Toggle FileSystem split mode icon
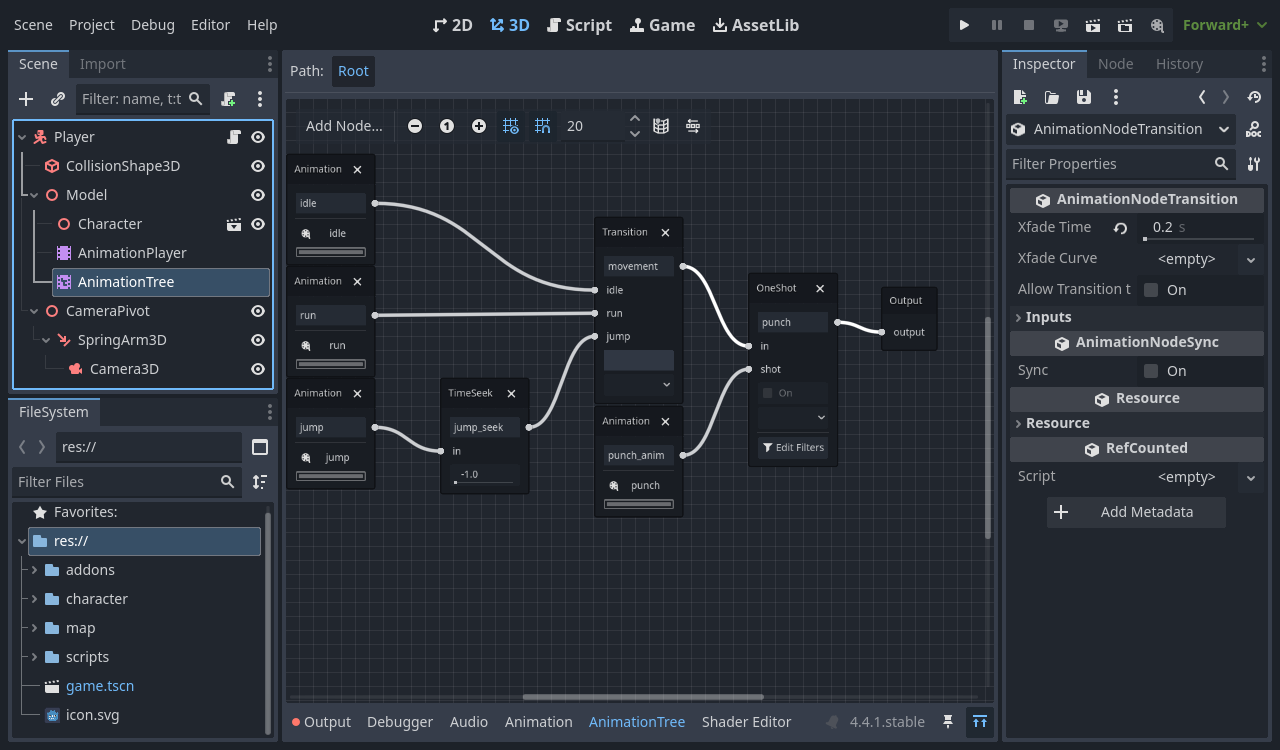Screen dimensions: 1280x750 260,447
